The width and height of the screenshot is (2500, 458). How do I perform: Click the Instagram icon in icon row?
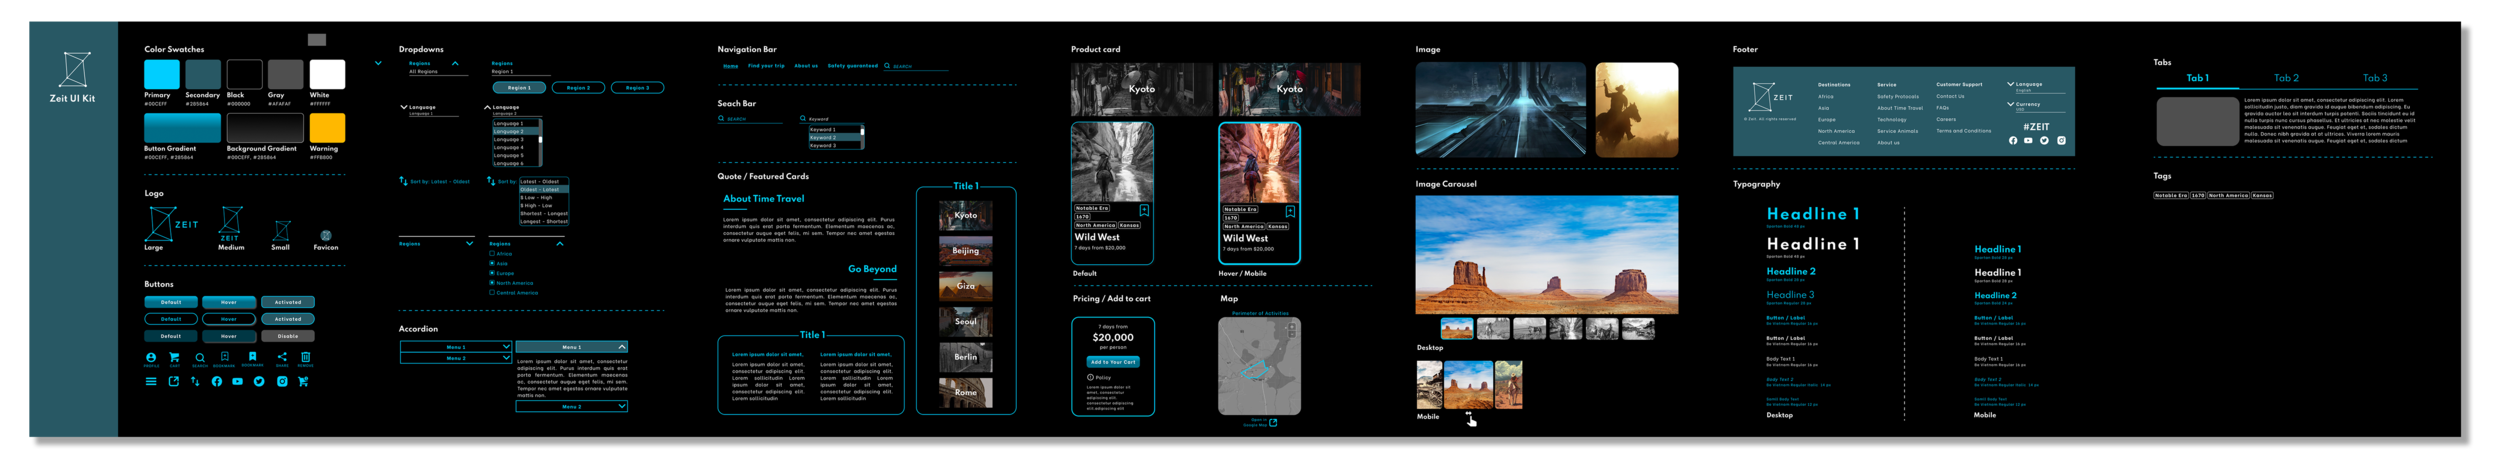[x=282, y=381]
